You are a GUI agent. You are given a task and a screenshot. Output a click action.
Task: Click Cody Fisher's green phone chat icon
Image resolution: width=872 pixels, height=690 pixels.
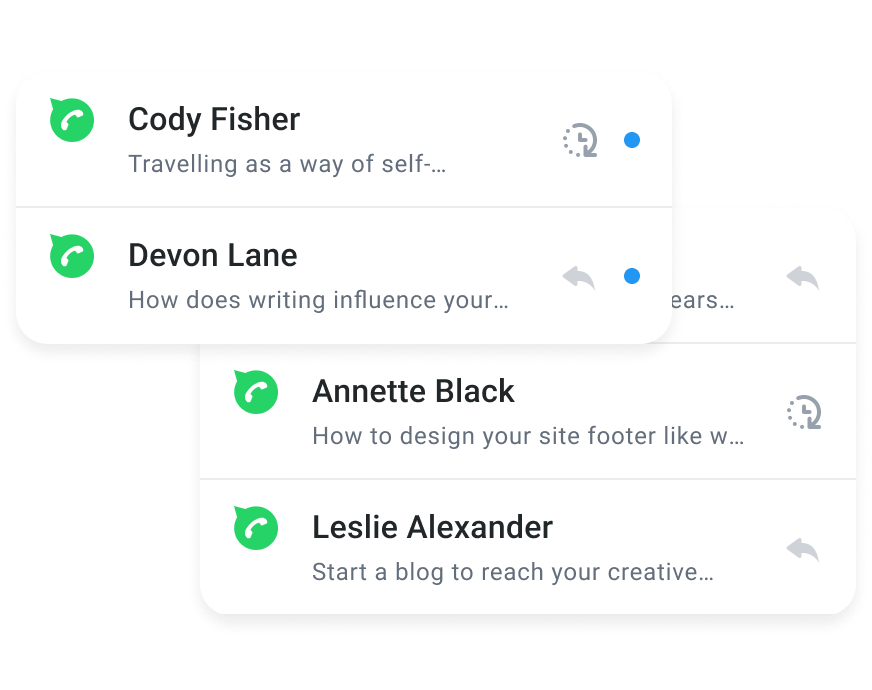tap(72, 121)
